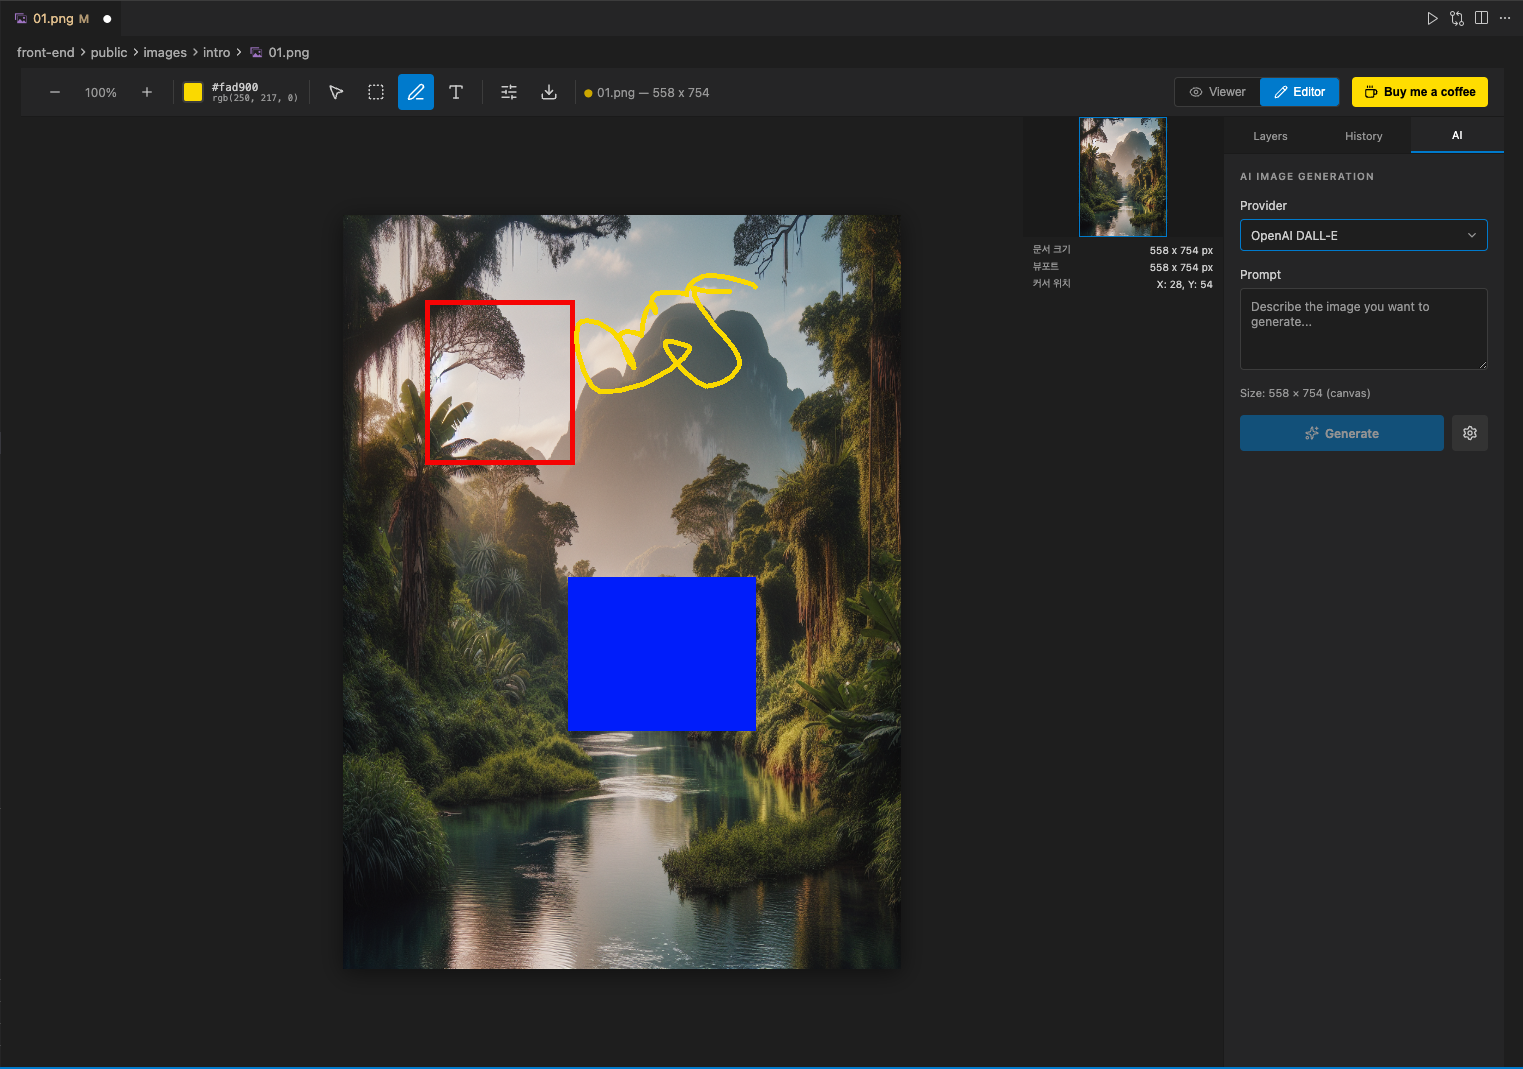This screenshot has height=1069, width=1523.
Task: Switch to Editor mode
Action: (x=1299, y=91)
